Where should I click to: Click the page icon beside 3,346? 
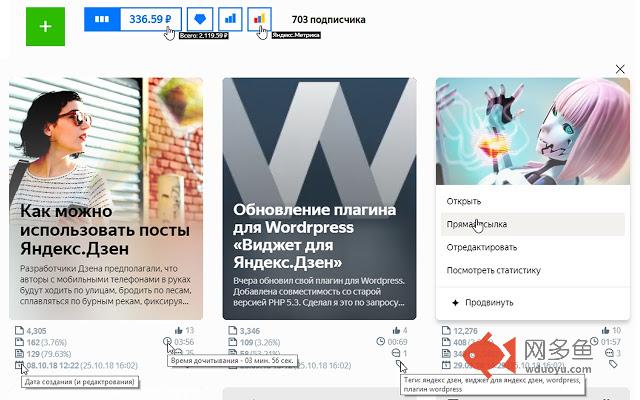pyautogui.click(x=233, y=330)
